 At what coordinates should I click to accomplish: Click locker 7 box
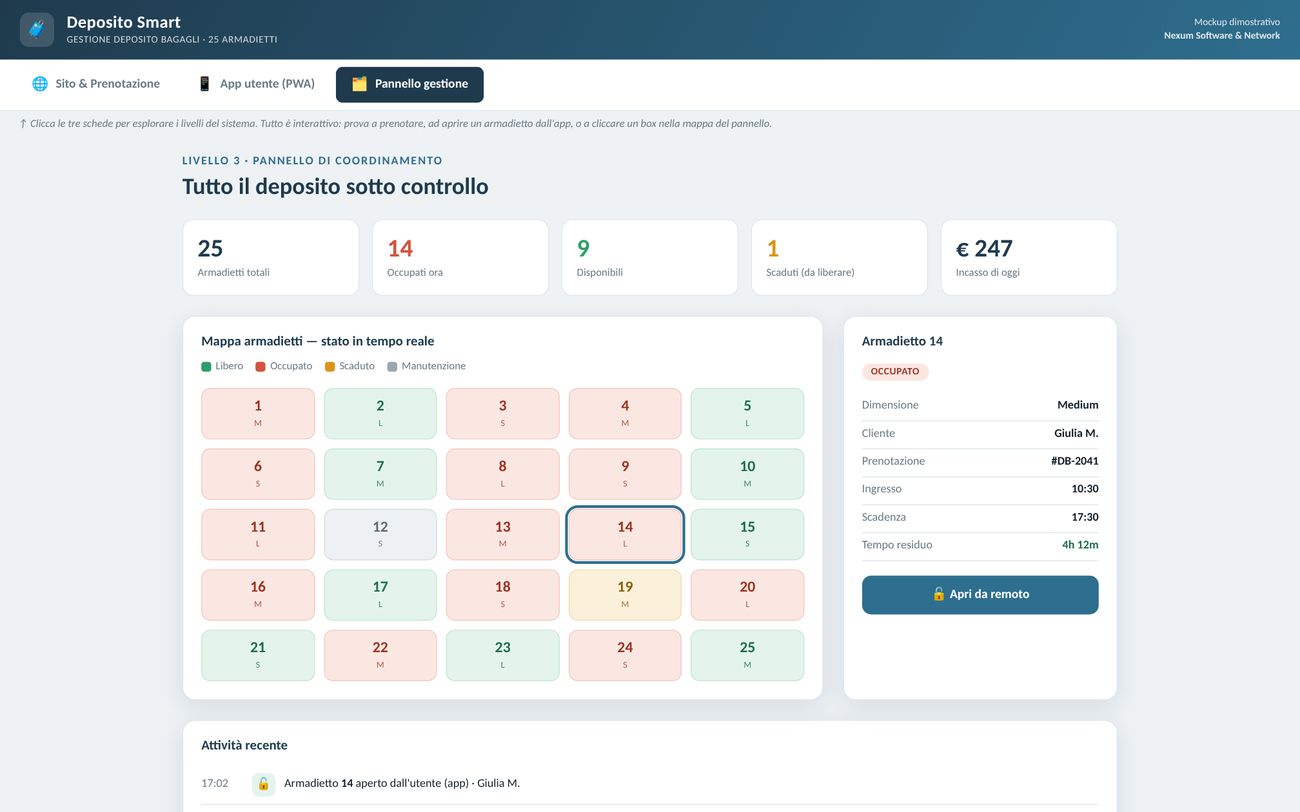coord(380,474)
